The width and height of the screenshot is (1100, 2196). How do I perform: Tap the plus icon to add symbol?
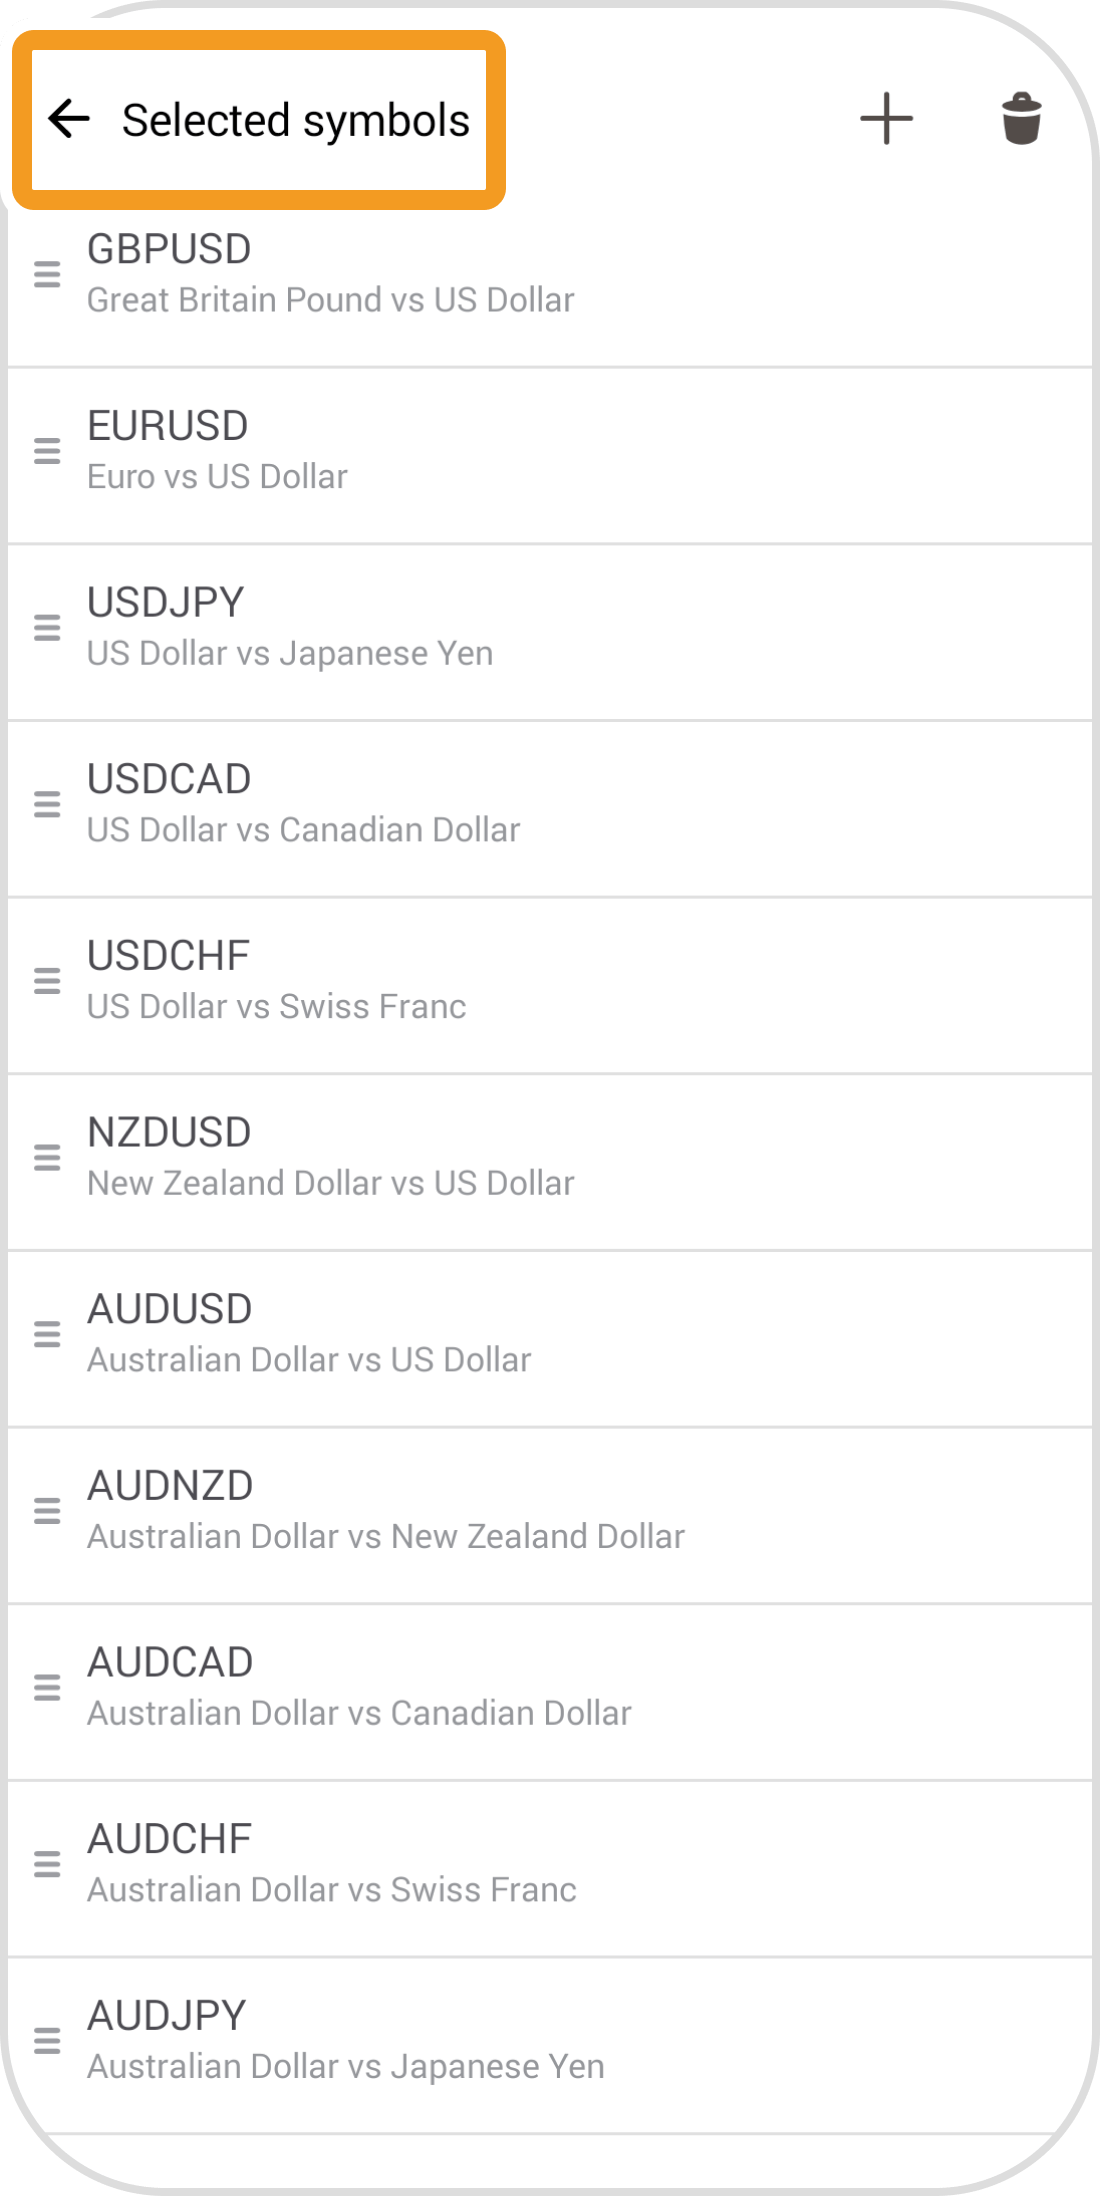point(886,119)
